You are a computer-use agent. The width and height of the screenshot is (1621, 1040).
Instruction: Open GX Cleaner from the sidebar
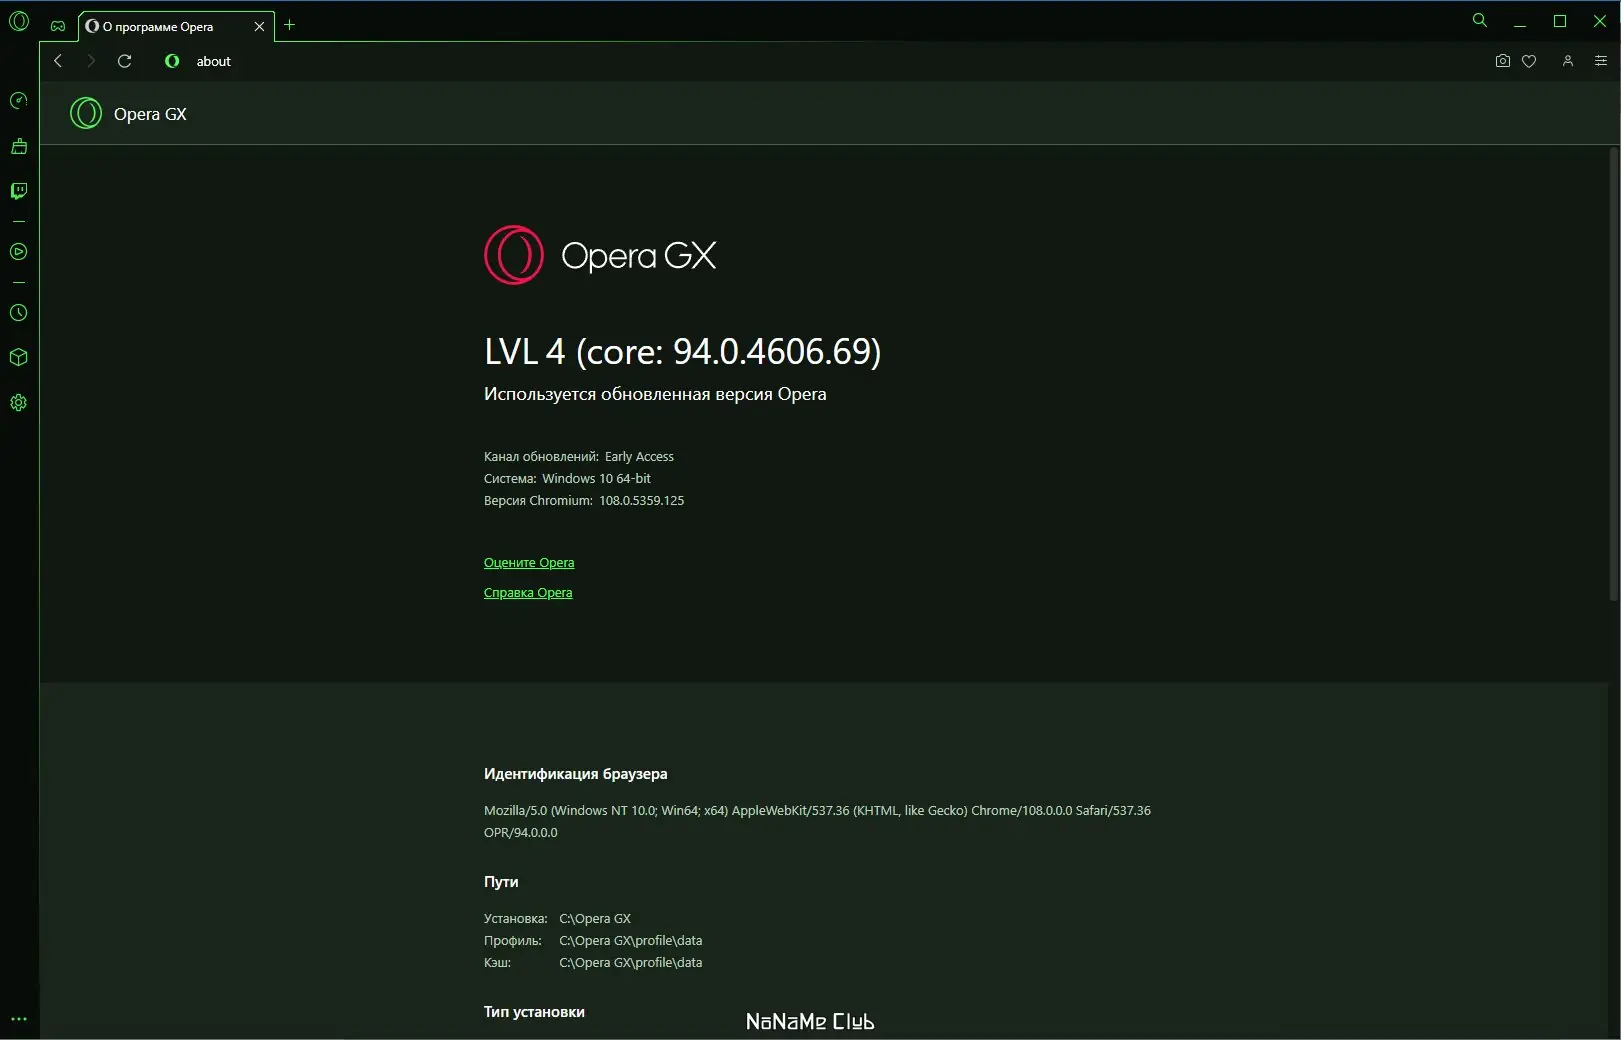pyautogui.click(x=18, y=147)
